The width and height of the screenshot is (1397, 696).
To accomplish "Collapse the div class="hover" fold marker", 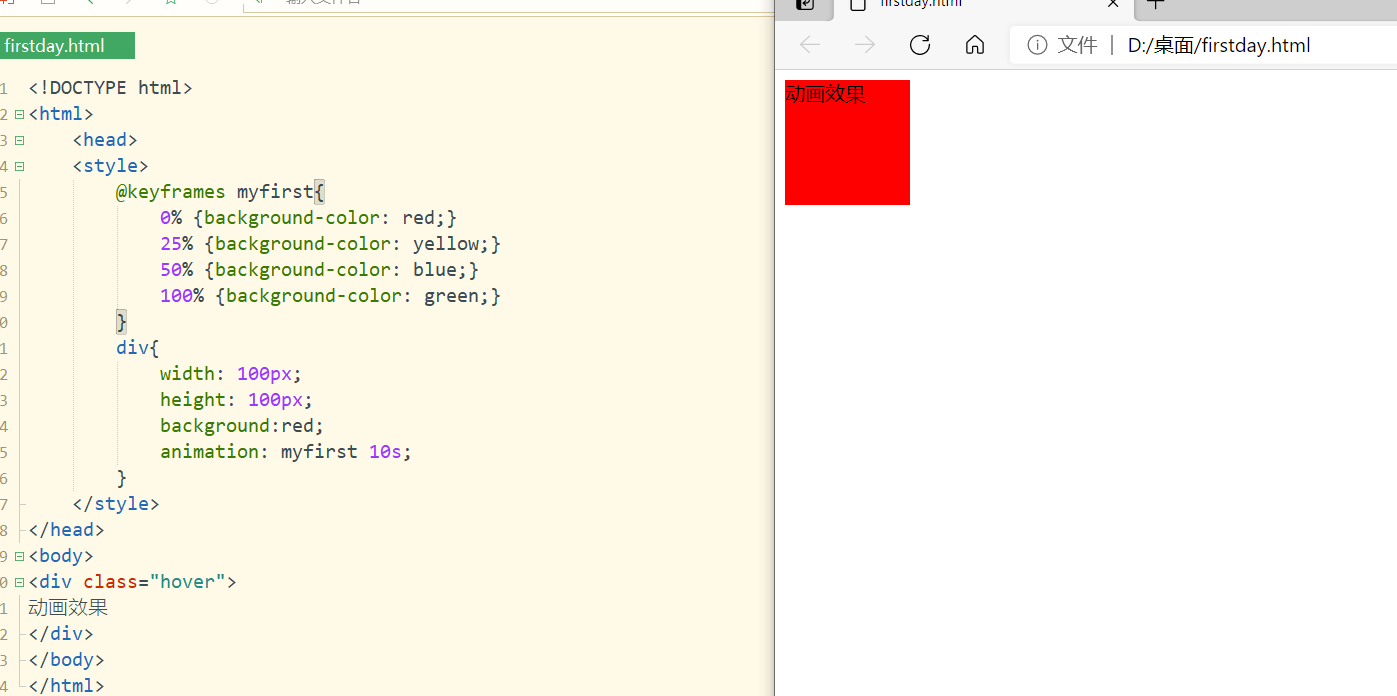I will pyautogui.click(x=19, y=582).
